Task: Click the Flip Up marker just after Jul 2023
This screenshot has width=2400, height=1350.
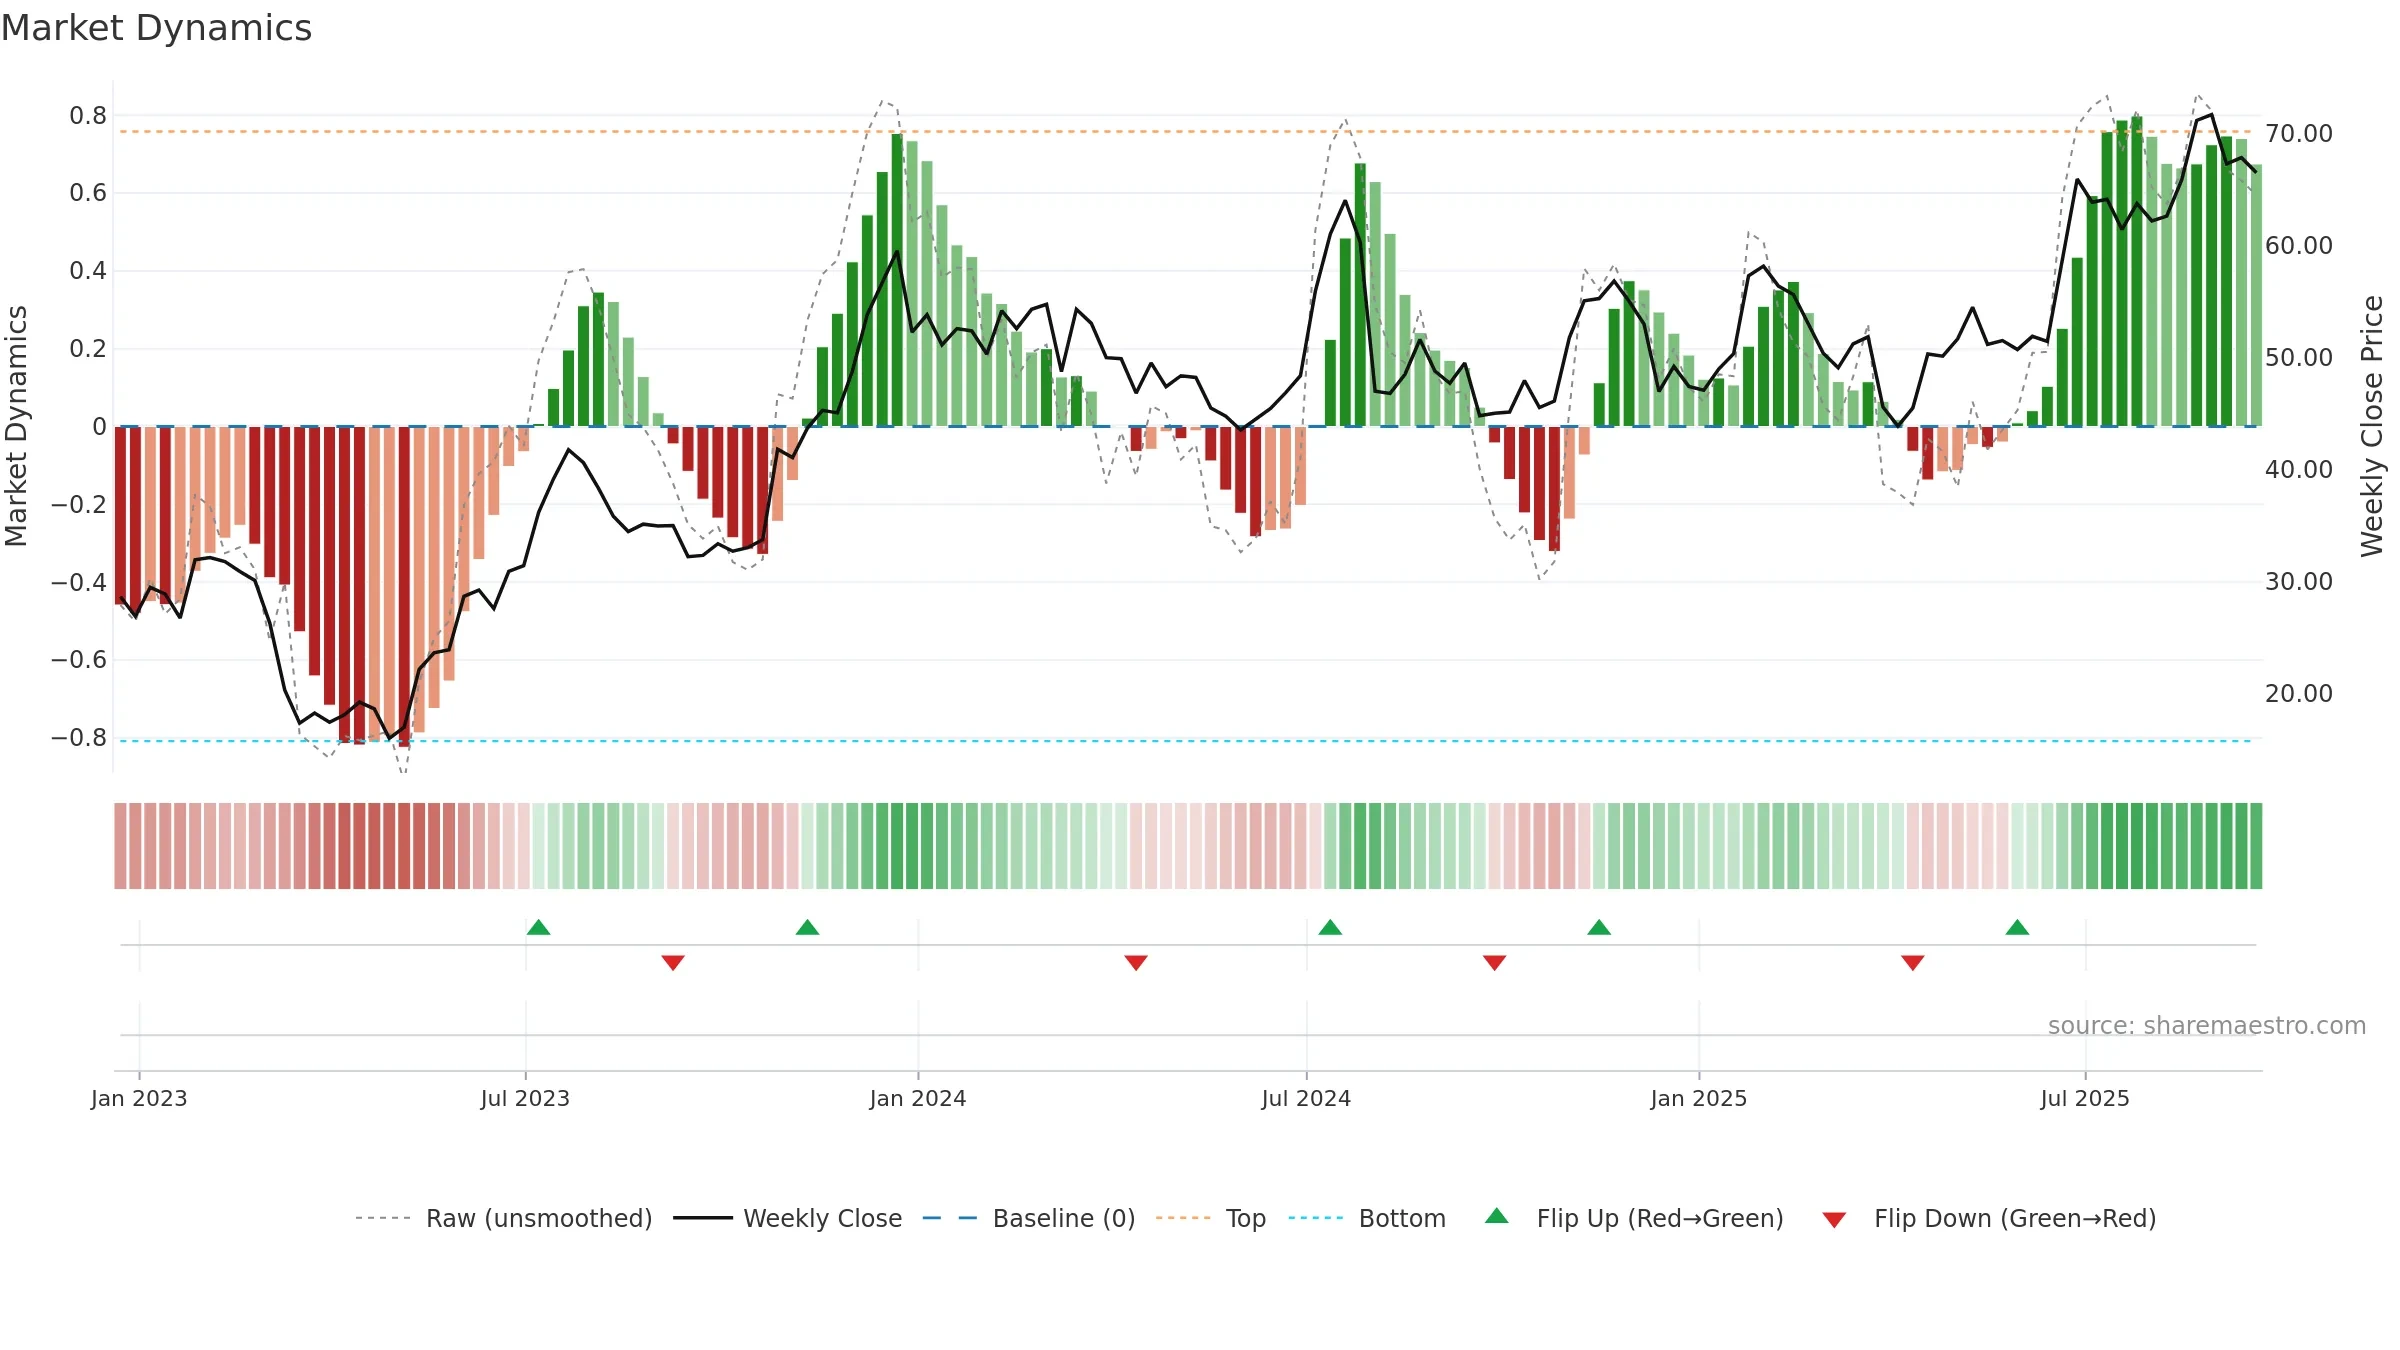Action: 539,927
